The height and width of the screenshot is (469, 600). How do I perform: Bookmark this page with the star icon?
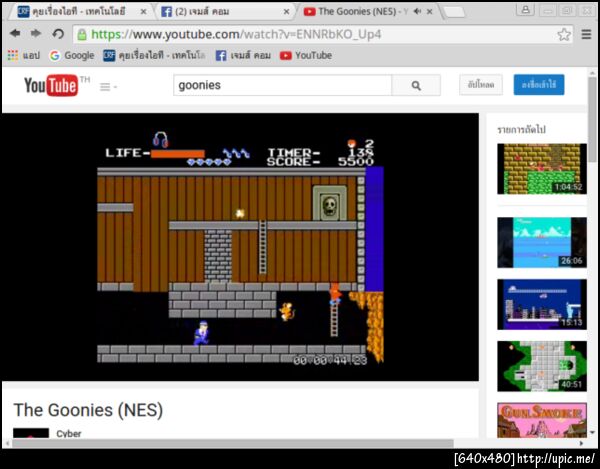coord(564,34)
